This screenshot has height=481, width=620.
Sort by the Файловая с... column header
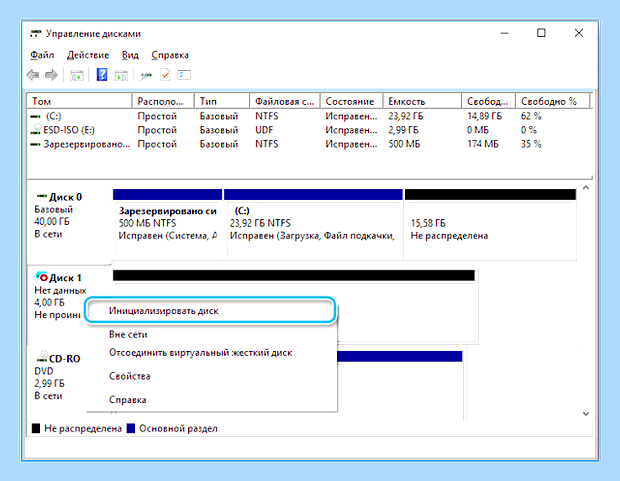[285, 101]
